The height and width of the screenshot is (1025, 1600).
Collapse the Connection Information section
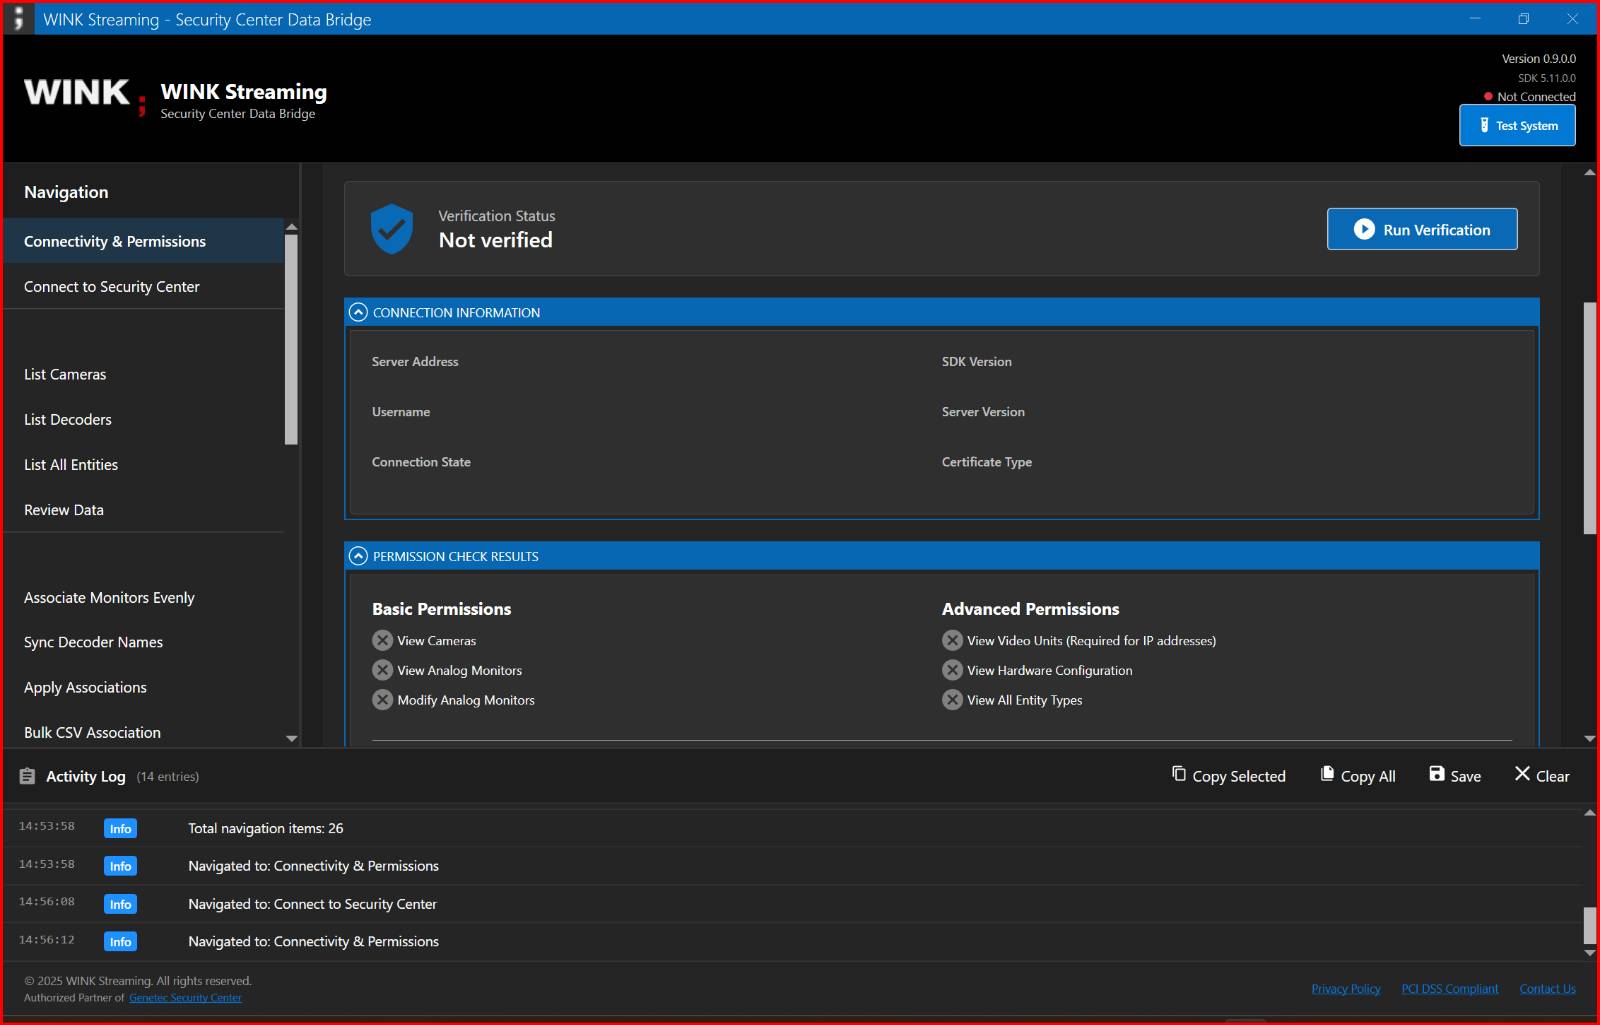pos(358,312)
